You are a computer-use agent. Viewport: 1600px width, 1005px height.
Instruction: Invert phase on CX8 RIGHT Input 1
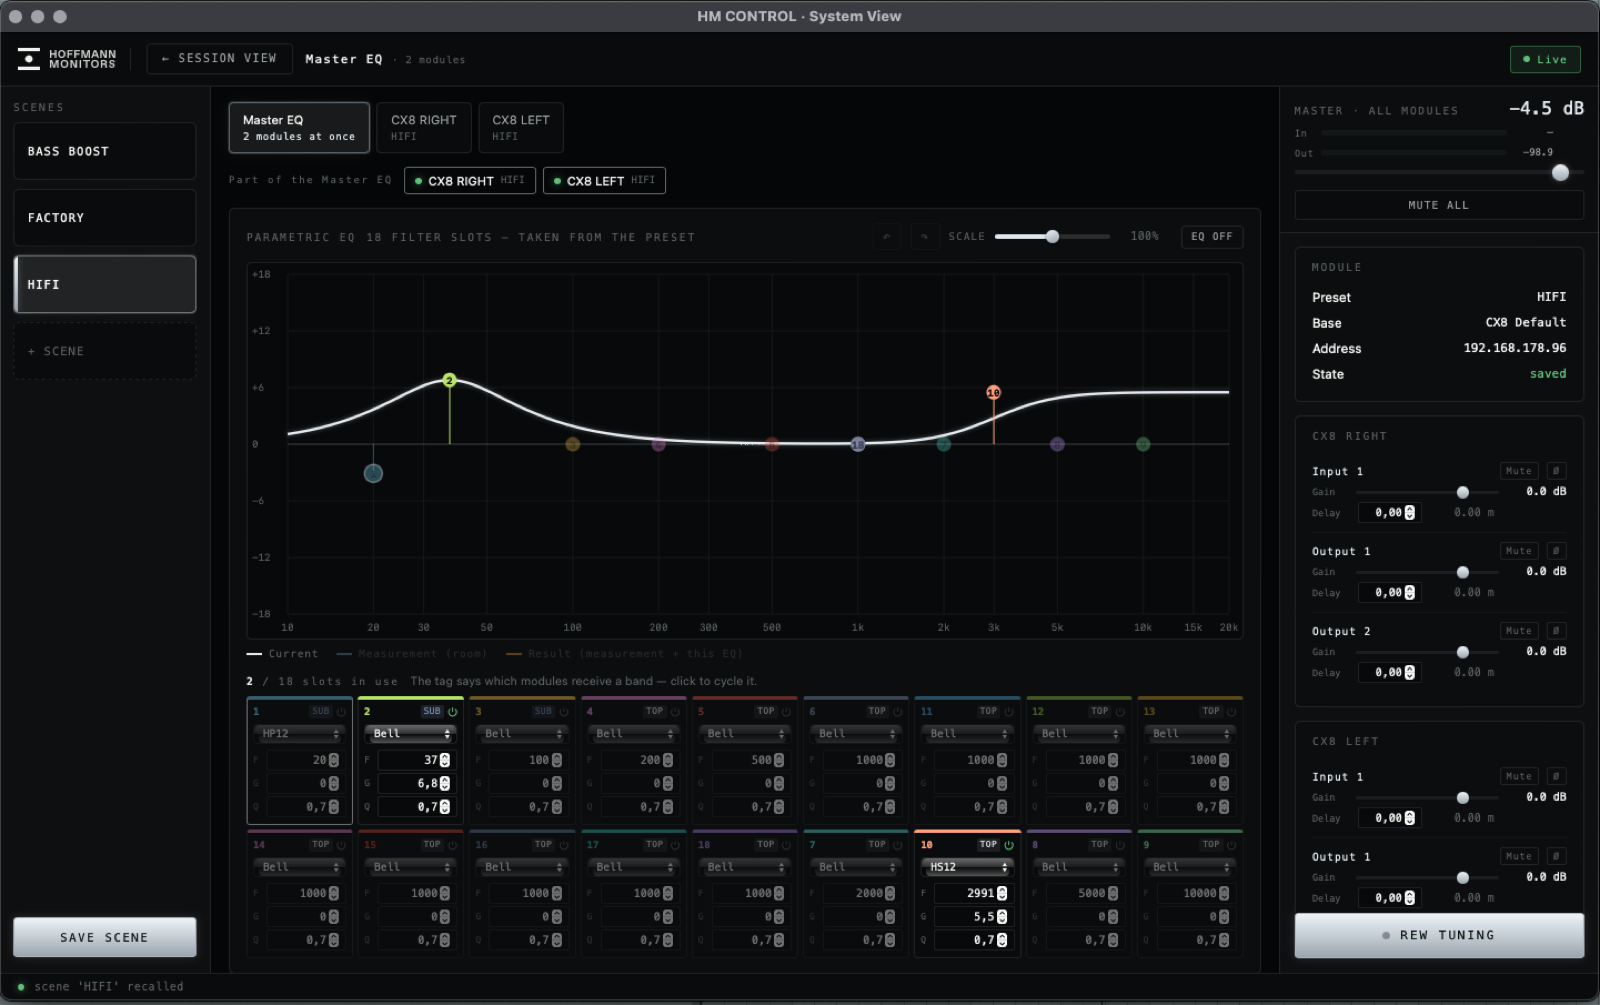(x=1556, y=471)
